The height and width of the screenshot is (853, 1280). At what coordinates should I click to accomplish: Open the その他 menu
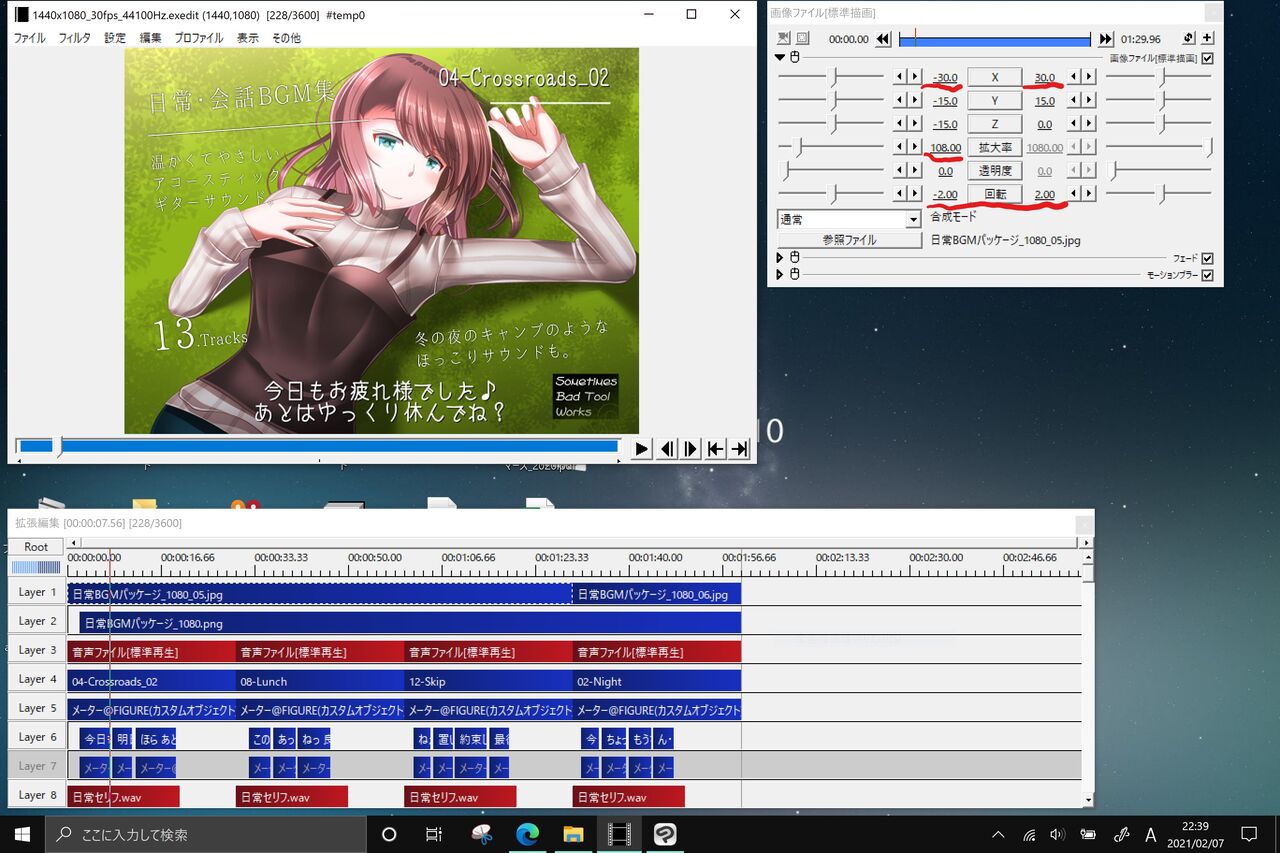tap(286, 38)
